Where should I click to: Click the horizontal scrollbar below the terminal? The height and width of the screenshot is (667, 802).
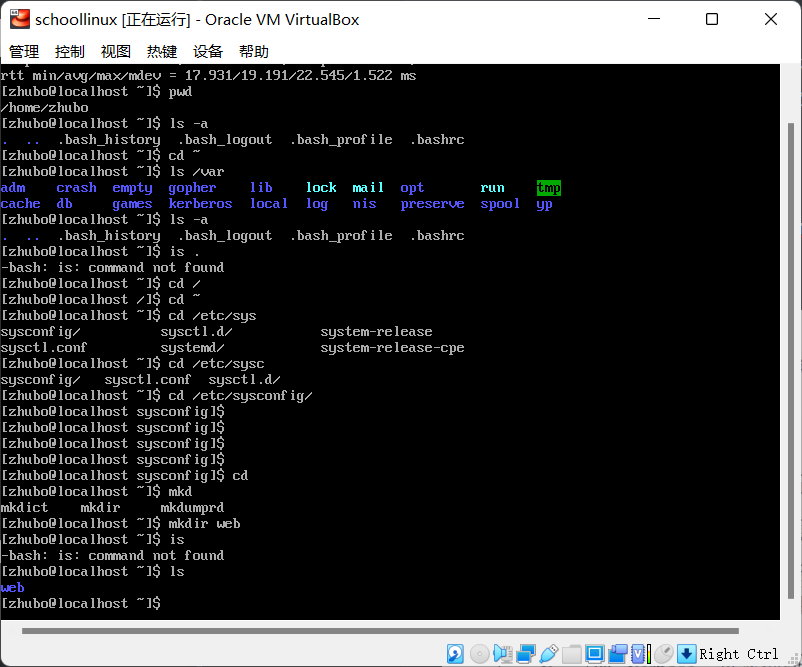(x=381, y=631)
